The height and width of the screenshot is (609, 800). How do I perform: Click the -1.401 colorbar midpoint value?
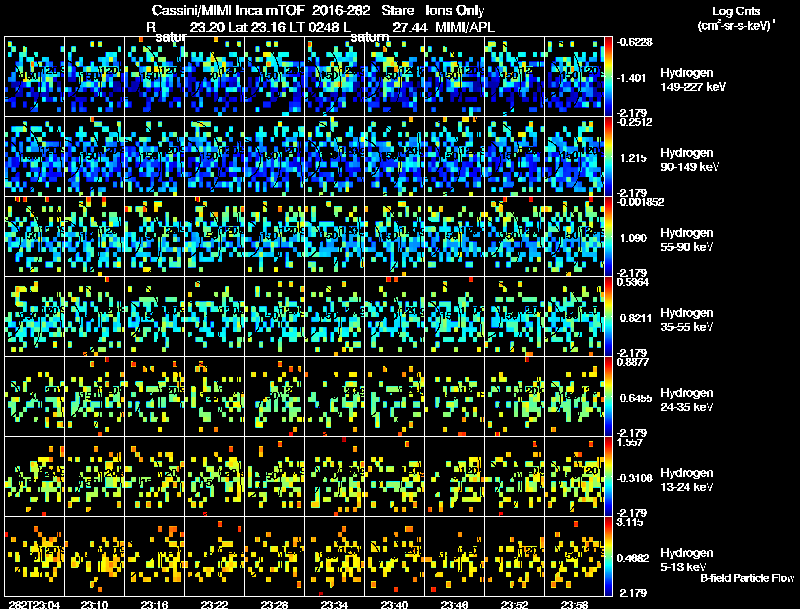pos(632,78)
